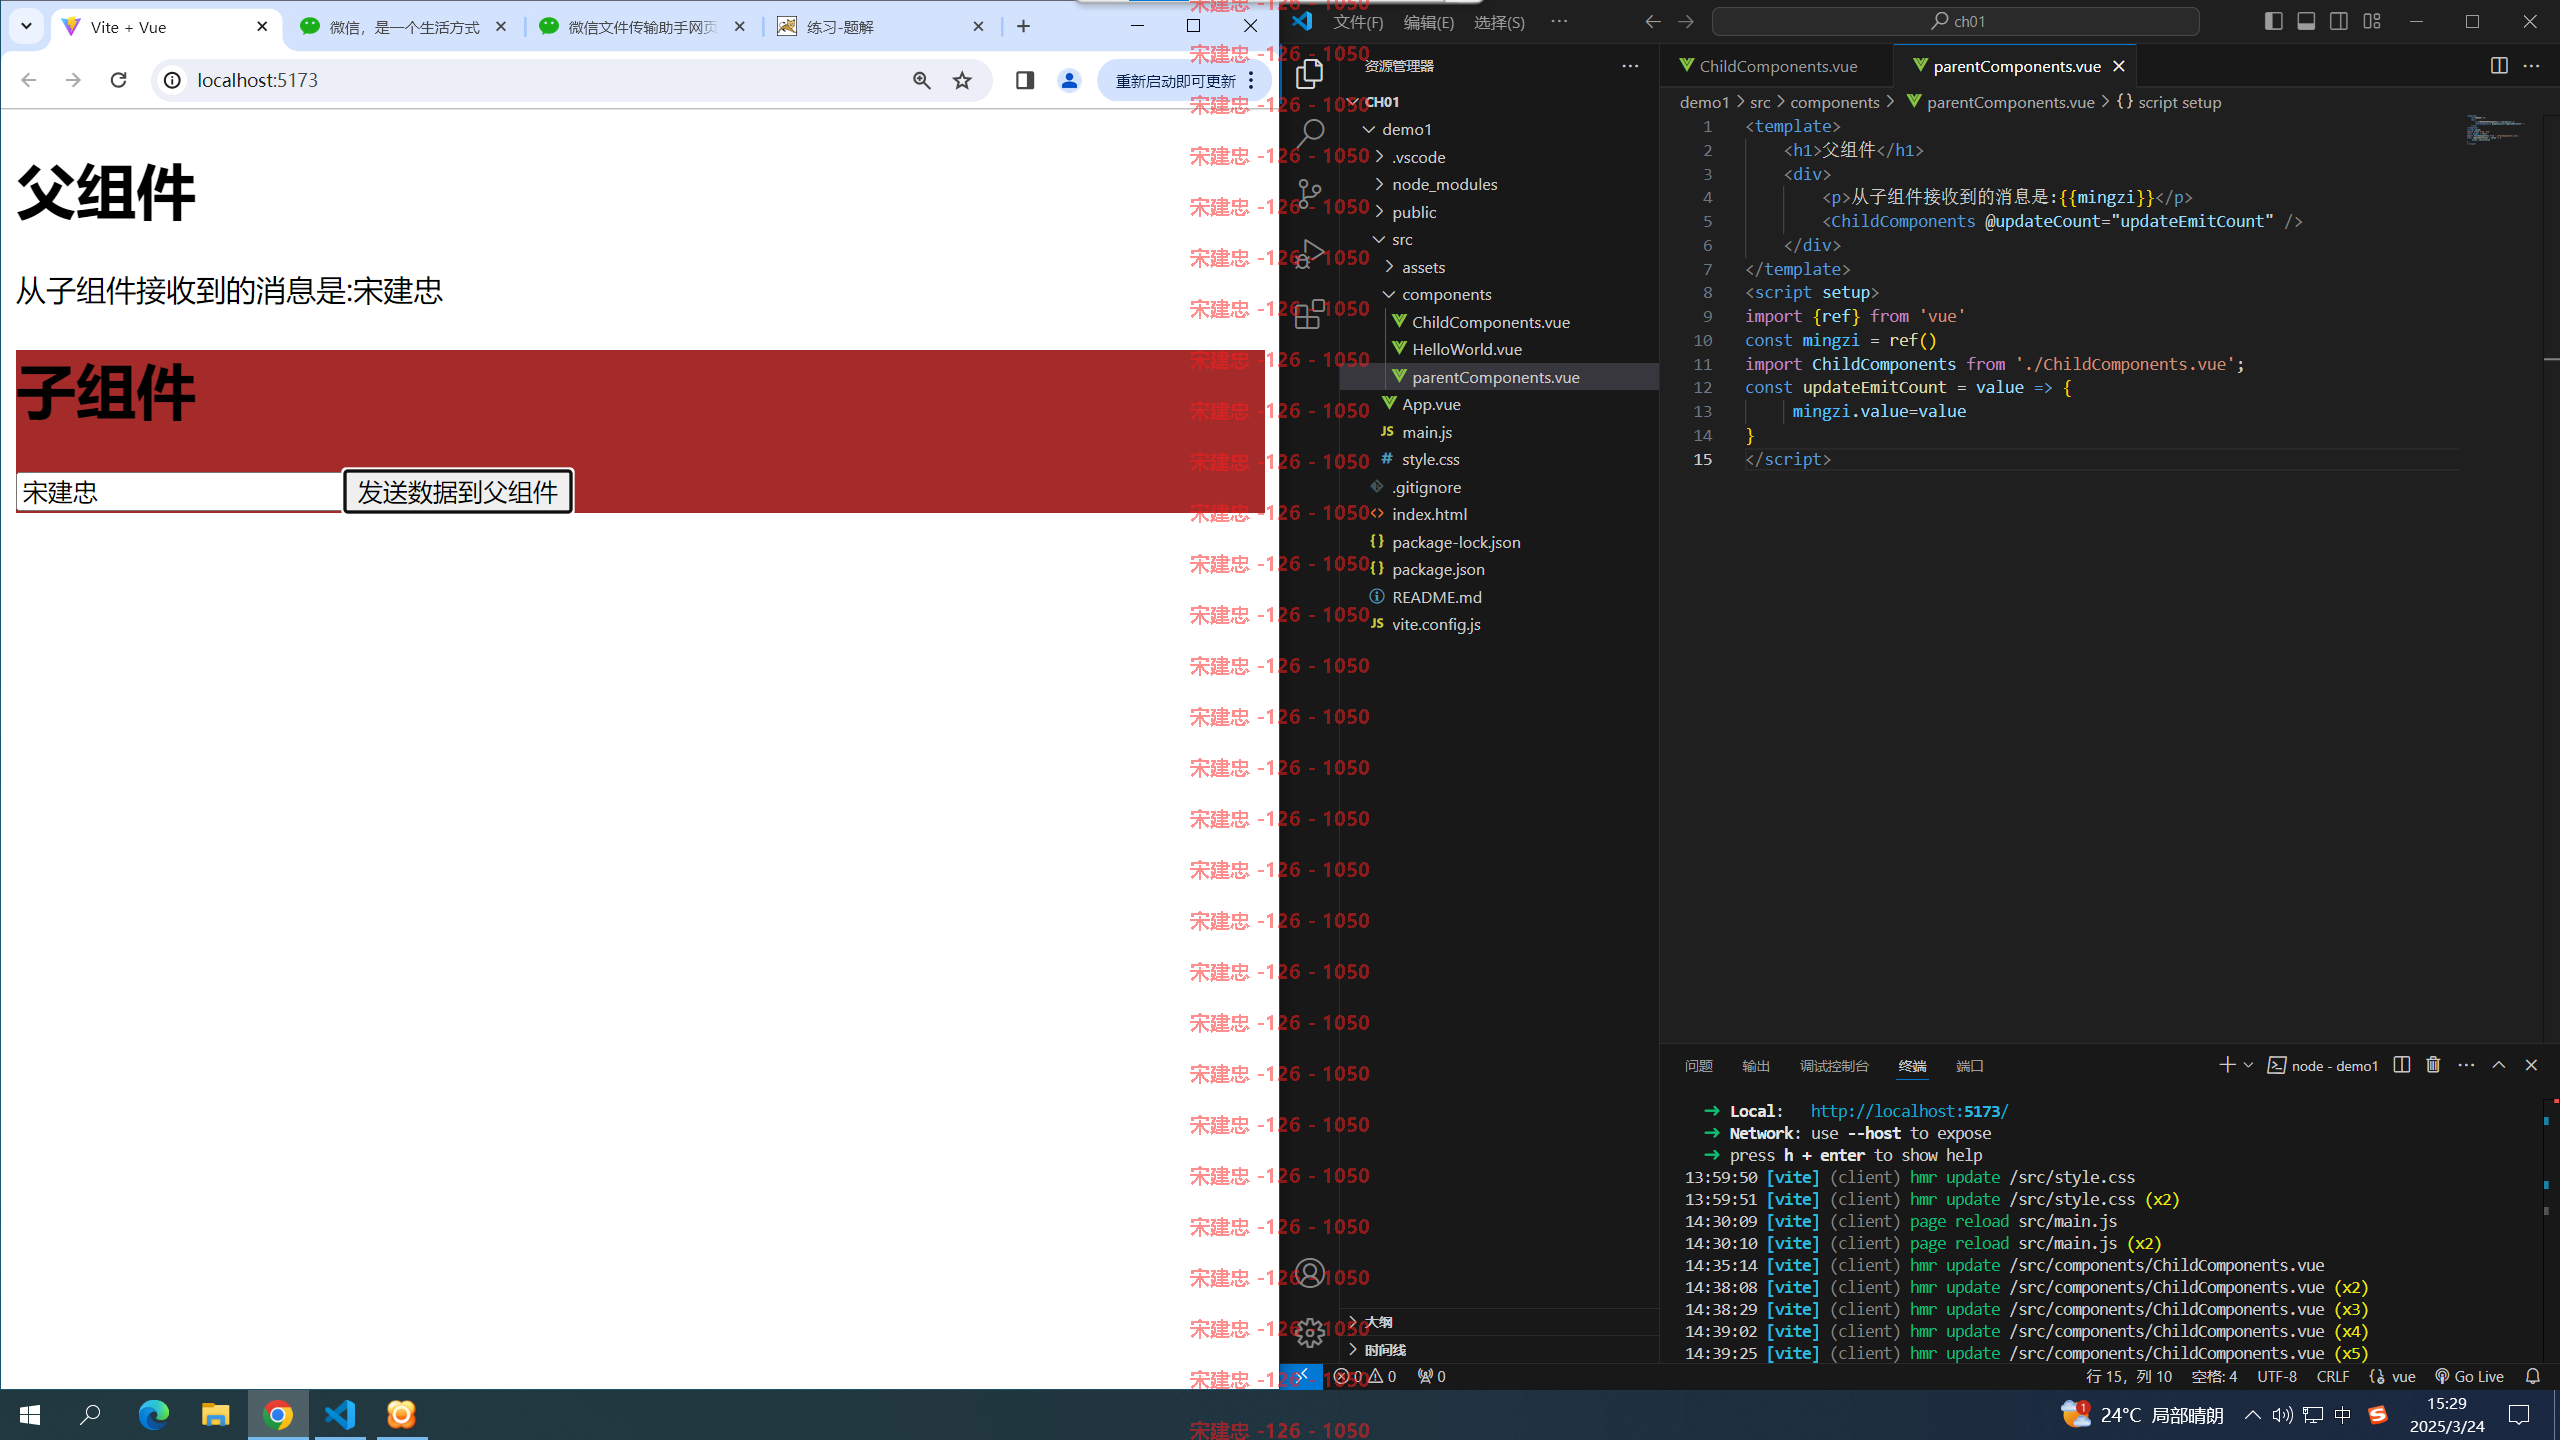Open Accounts icon in activity bar
This screenshot has width=2560, height=1440.
click(1309, 1273)
